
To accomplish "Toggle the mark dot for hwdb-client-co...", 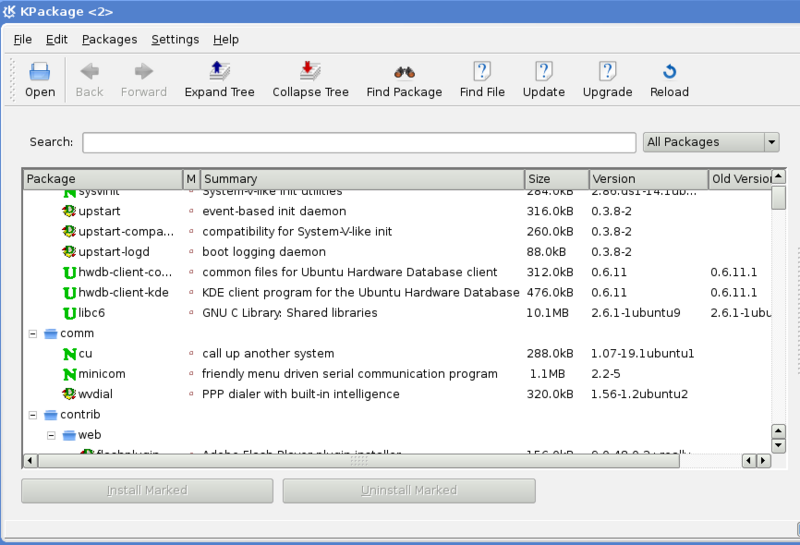I will (191, 272).
